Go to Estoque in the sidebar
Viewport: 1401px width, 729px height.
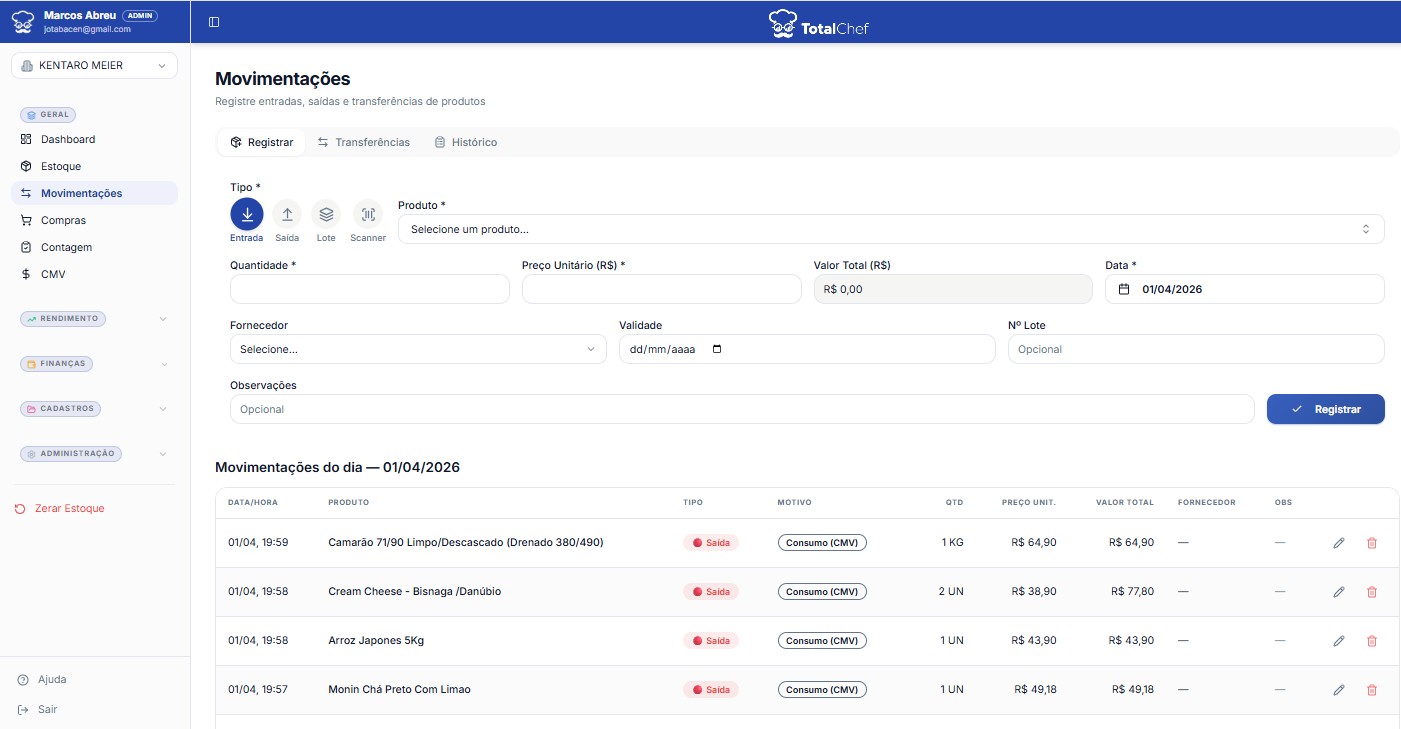[61, 166]
